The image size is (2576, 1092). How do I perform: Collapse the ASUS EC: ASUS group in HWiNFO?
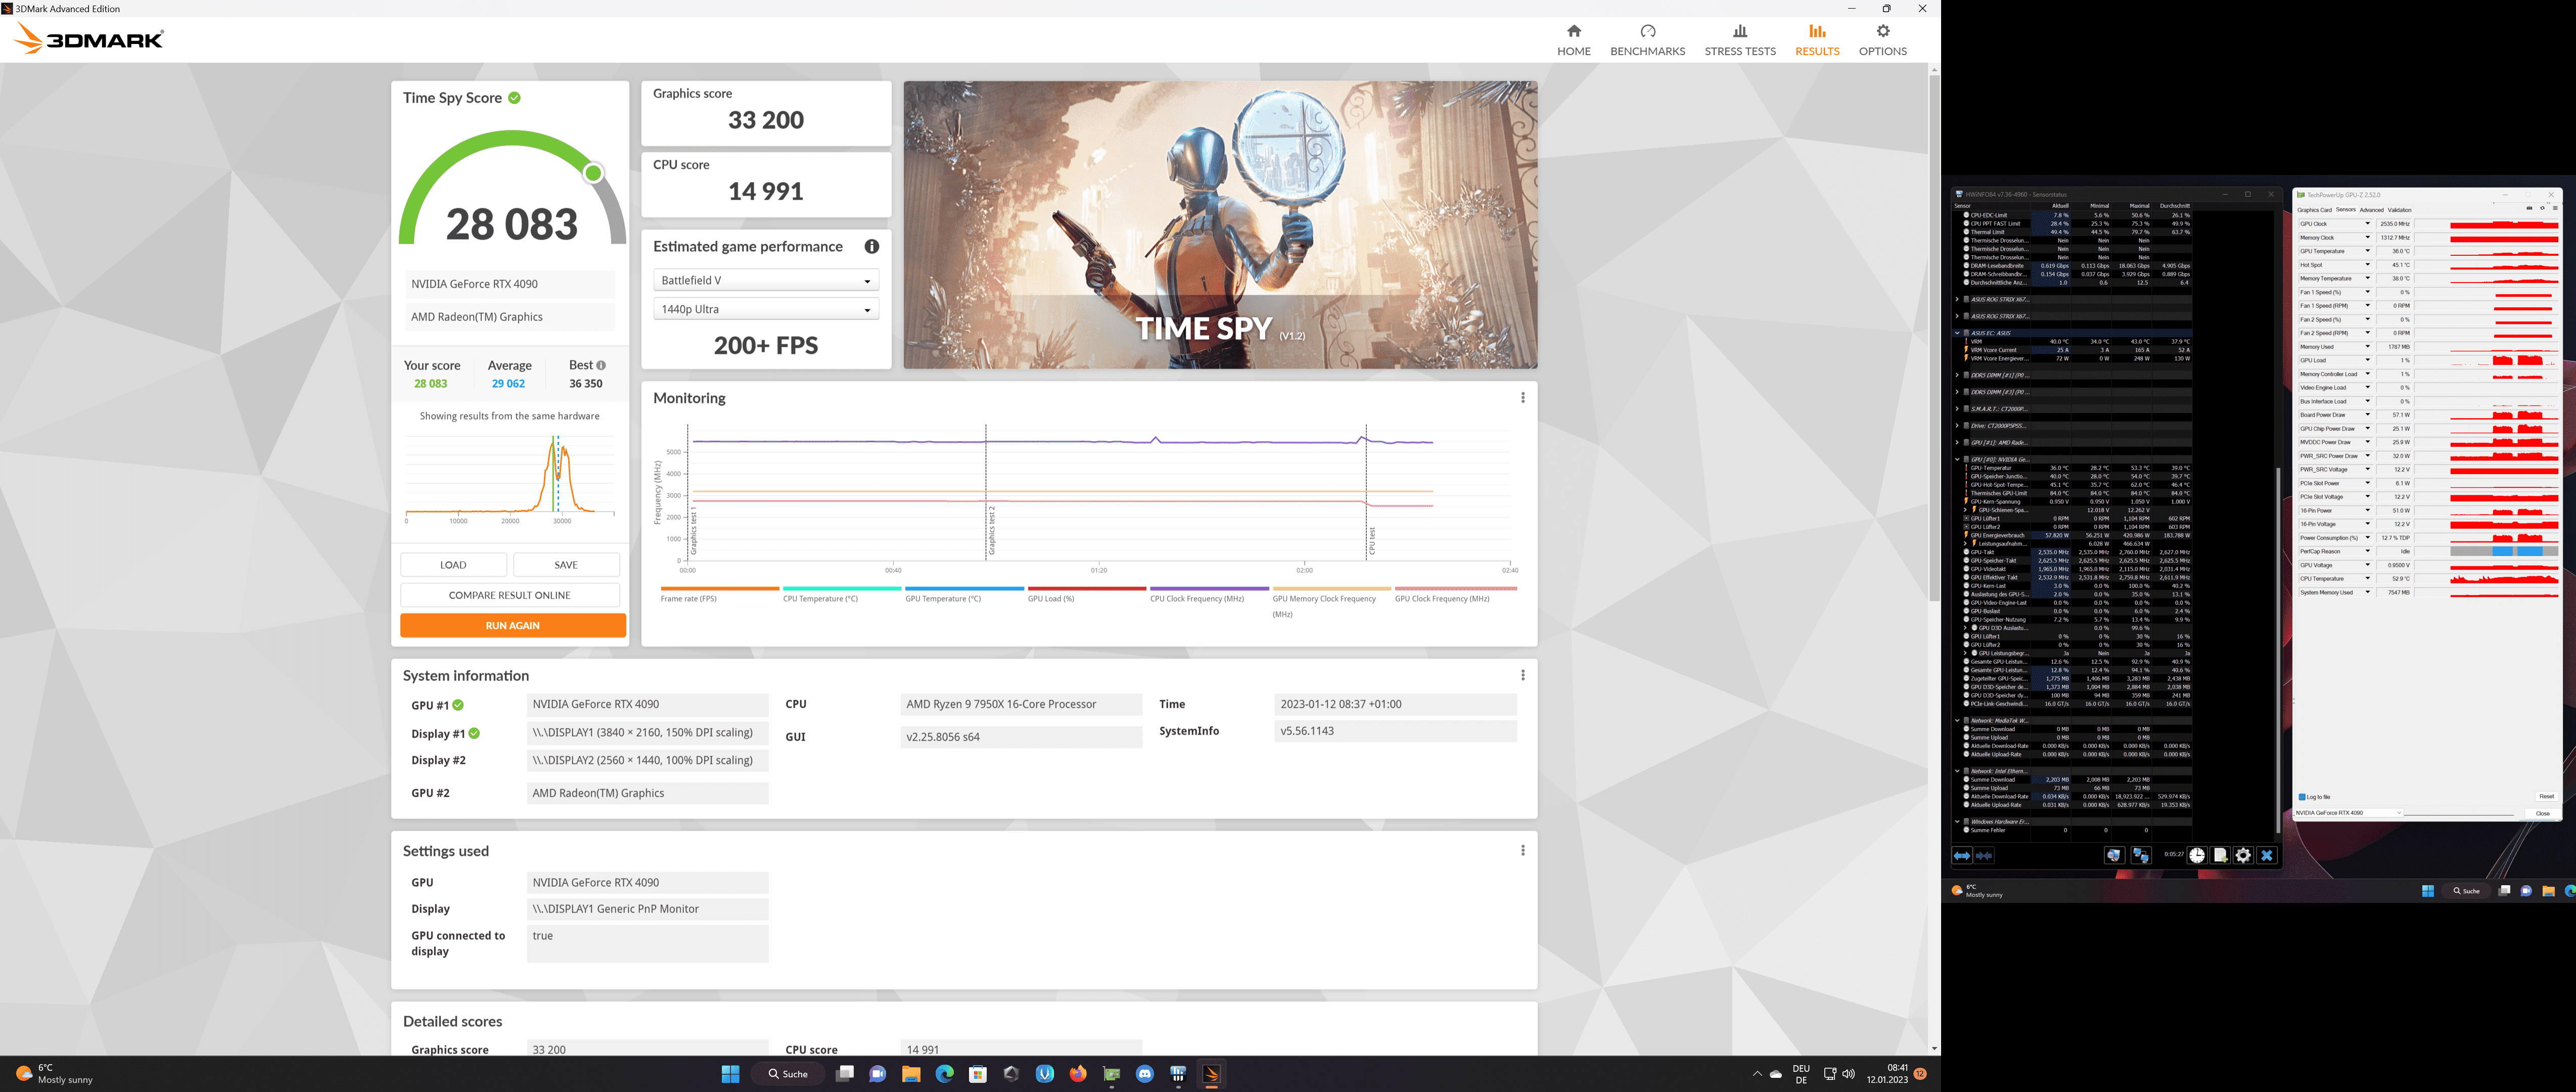point(1957,333)
